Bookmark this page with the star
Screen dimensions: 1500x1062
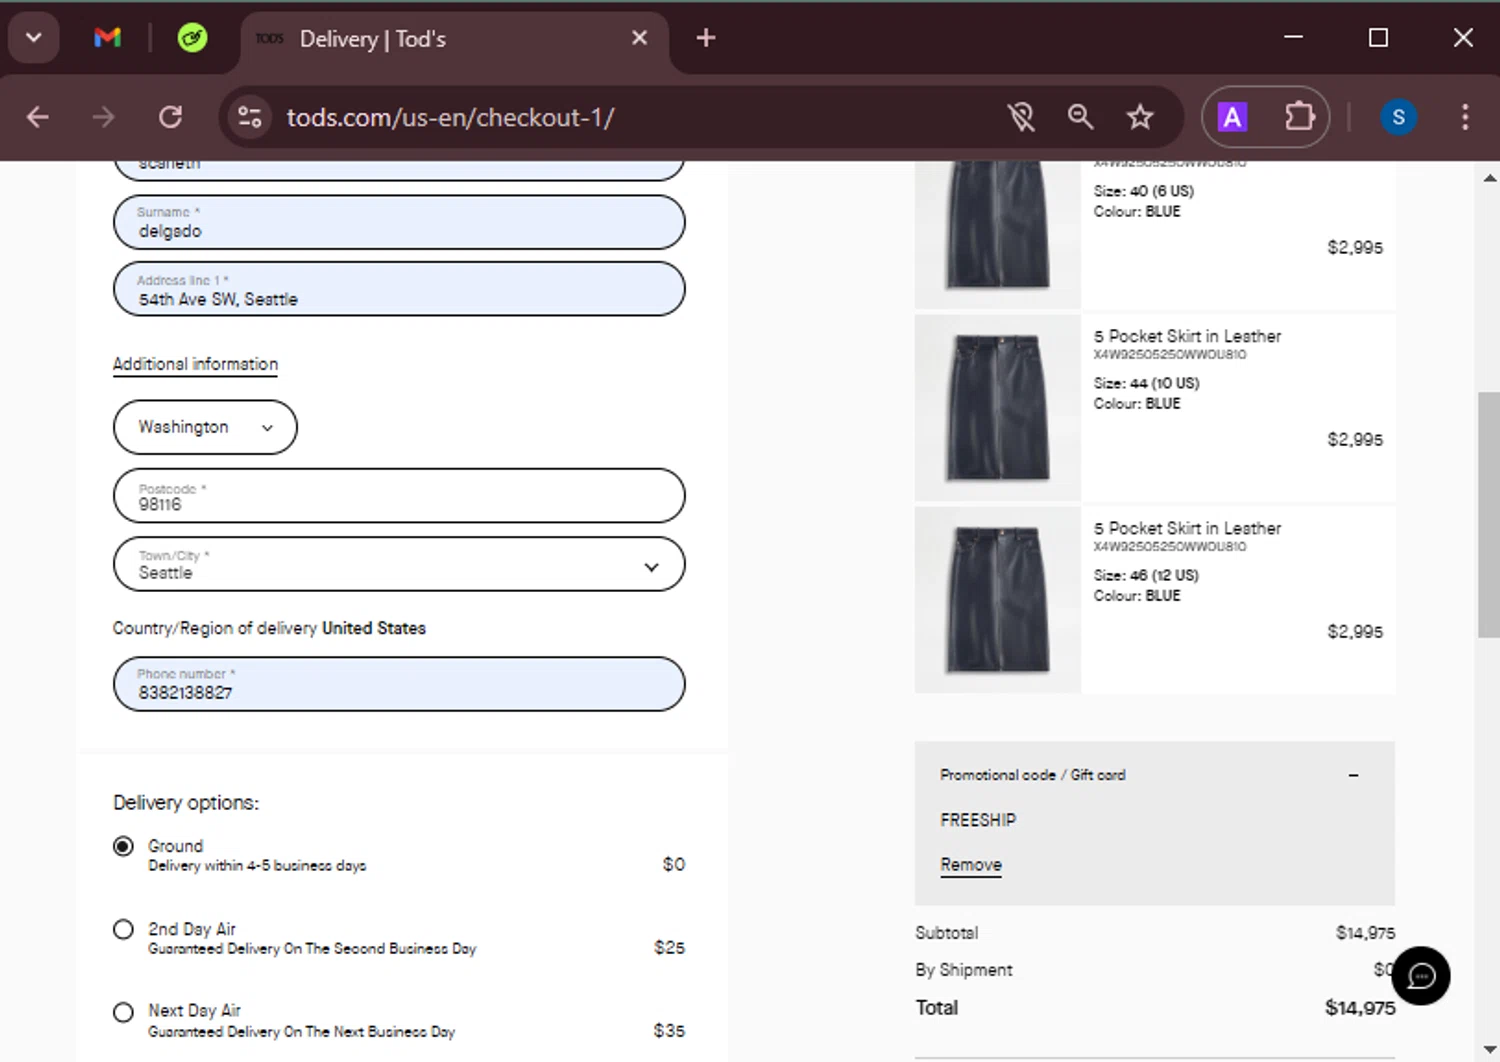pos(1140,117)
